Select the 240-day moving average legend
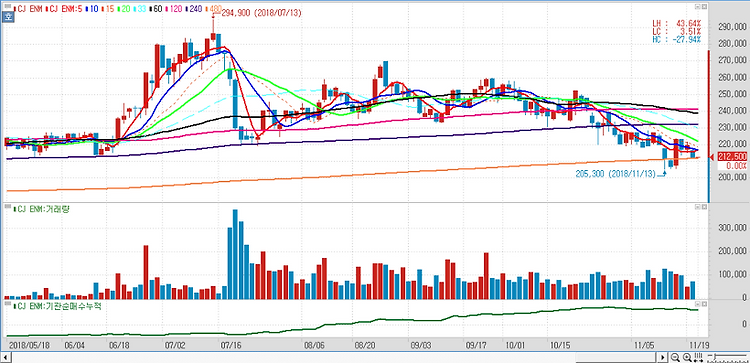This screenshot has width=750, height=363. click(194, 9)
